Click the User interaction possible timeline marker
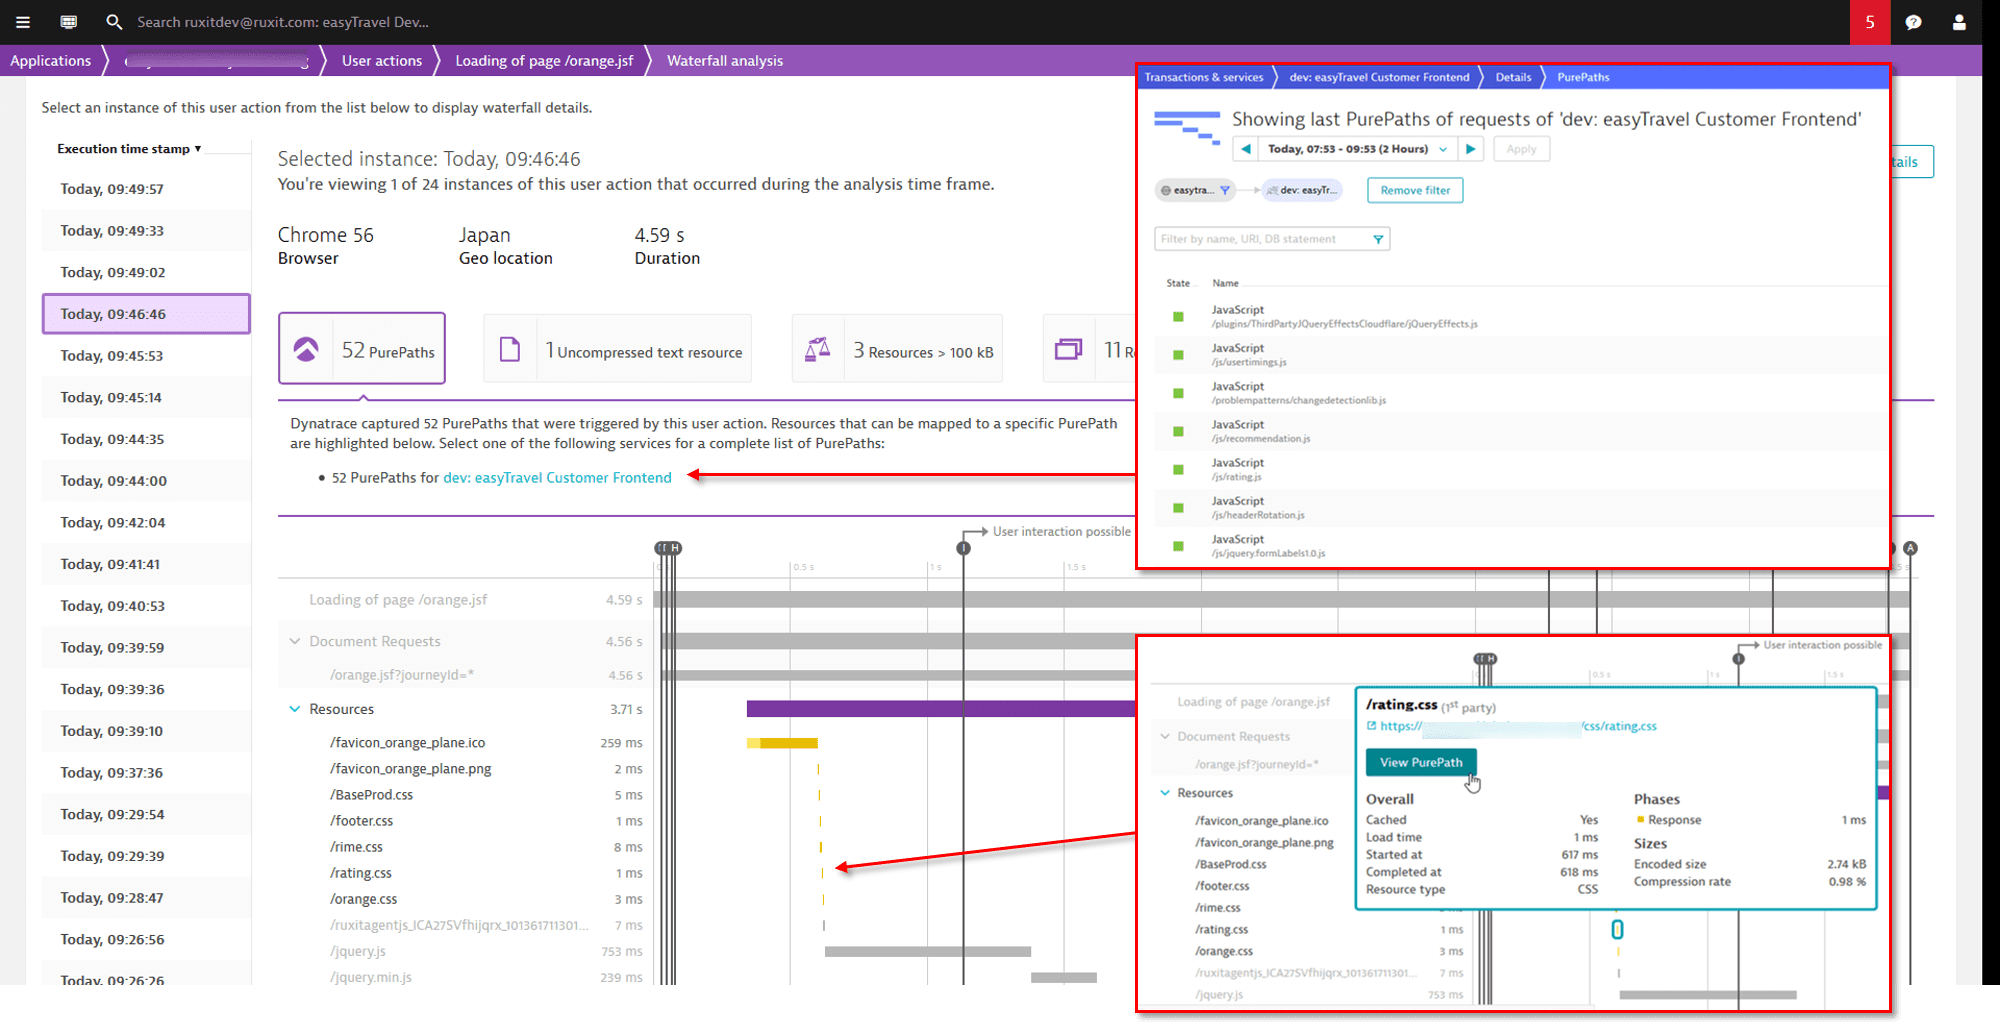 coord(963,548)
